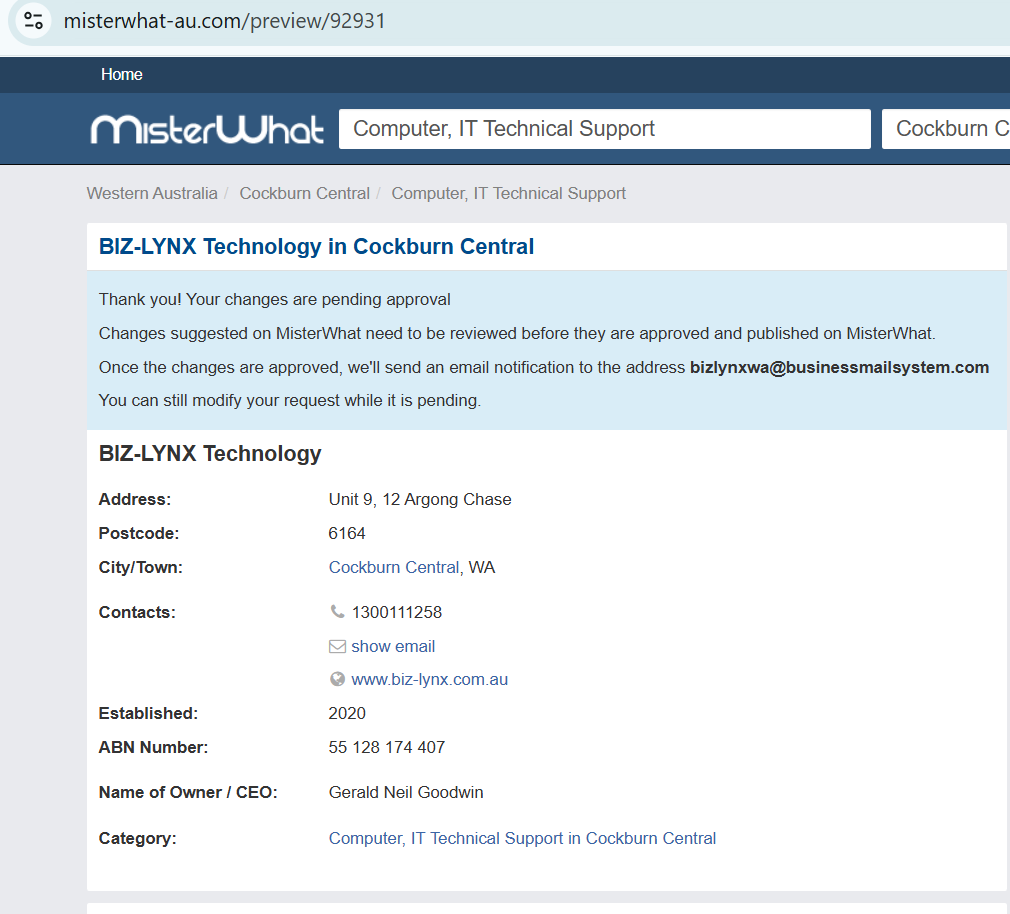Click the City/Town: label

[x=140, y=567]
